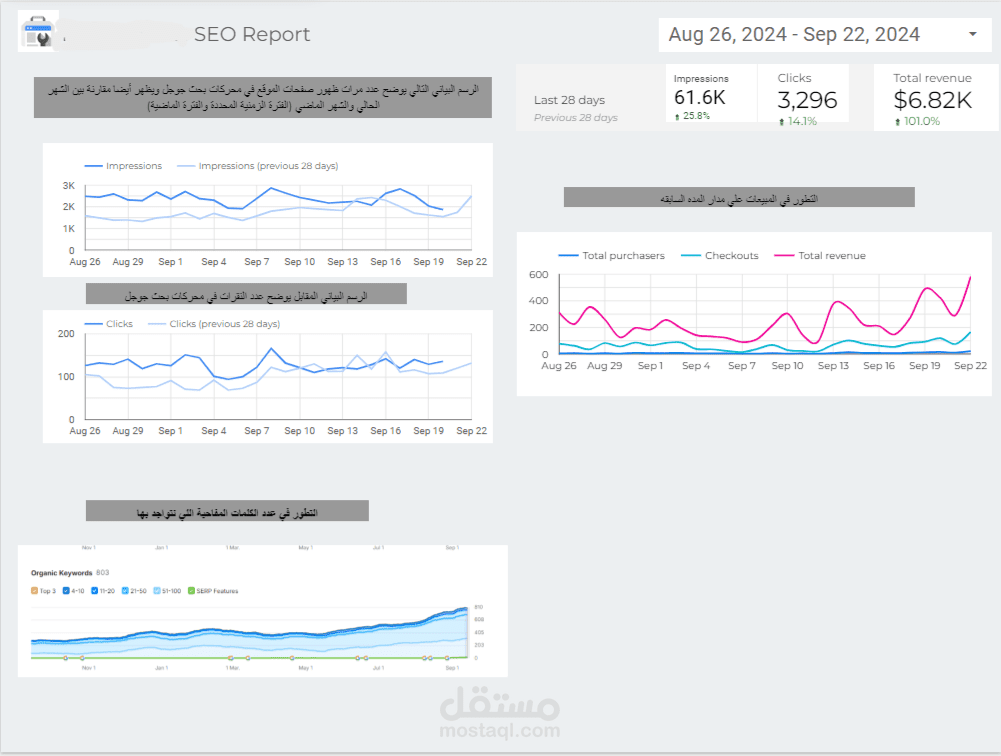This screenshot has height=756, width=1001.
Task: Click the 400 axis label on sales chart
Action: (539, 301)
